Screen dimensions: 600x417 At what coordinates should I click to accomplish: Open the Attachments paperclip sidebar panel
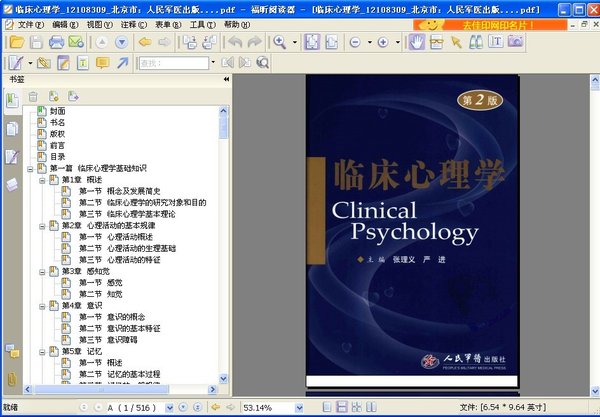pos(12,379)
